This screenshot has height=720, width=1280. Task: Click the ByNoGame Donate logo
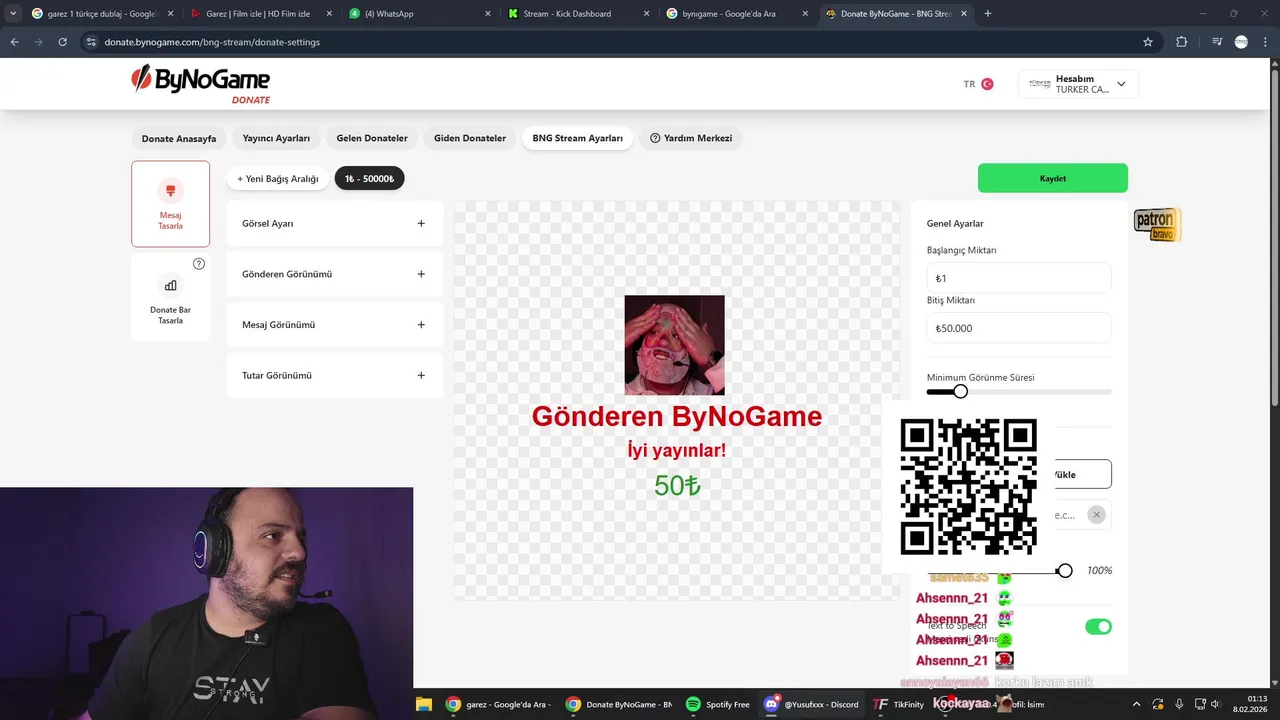click(201, 84)
